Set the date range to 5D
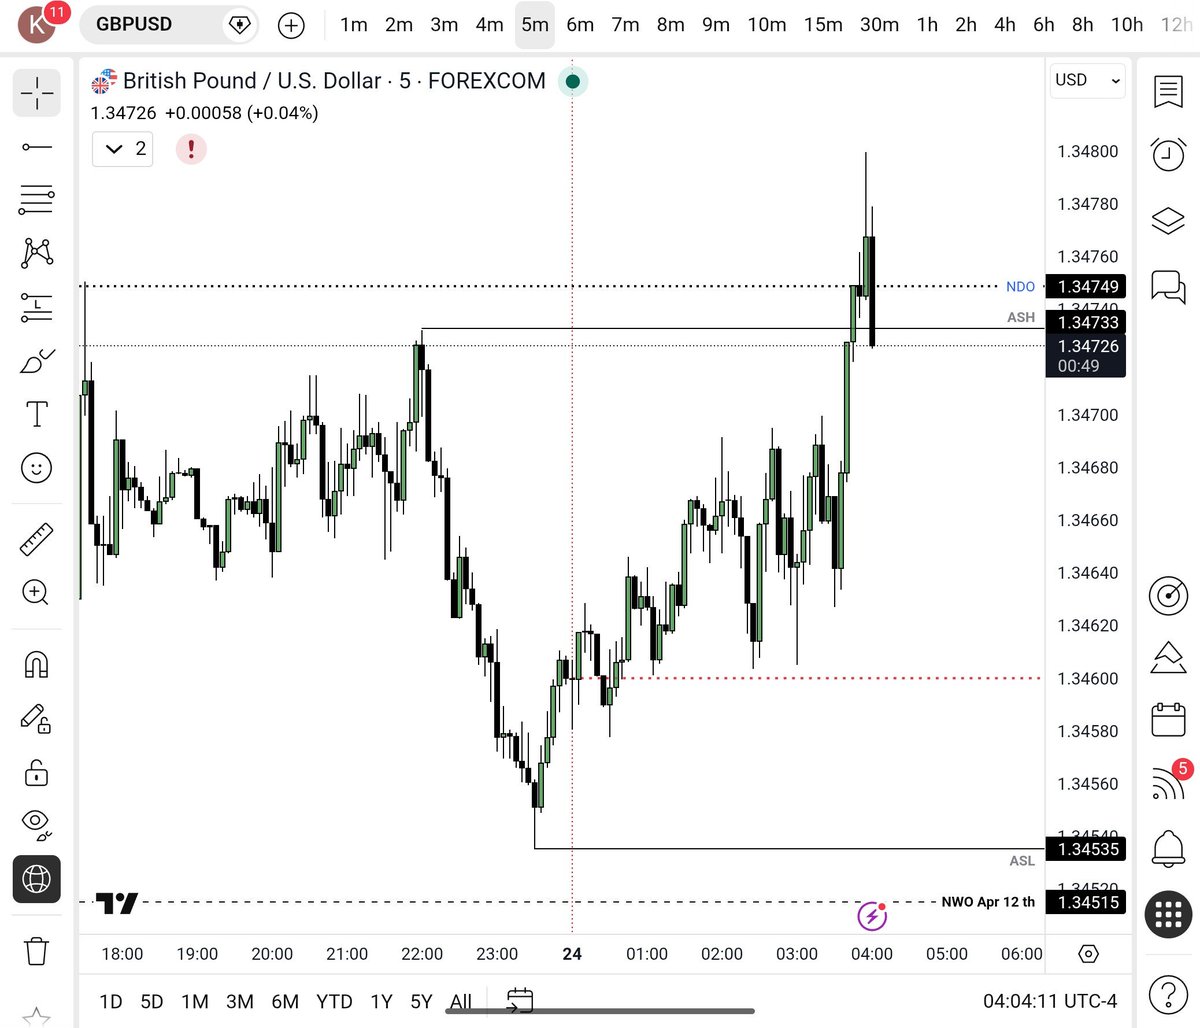The image size is (1200, 1028). click(x=152, y=1001)
